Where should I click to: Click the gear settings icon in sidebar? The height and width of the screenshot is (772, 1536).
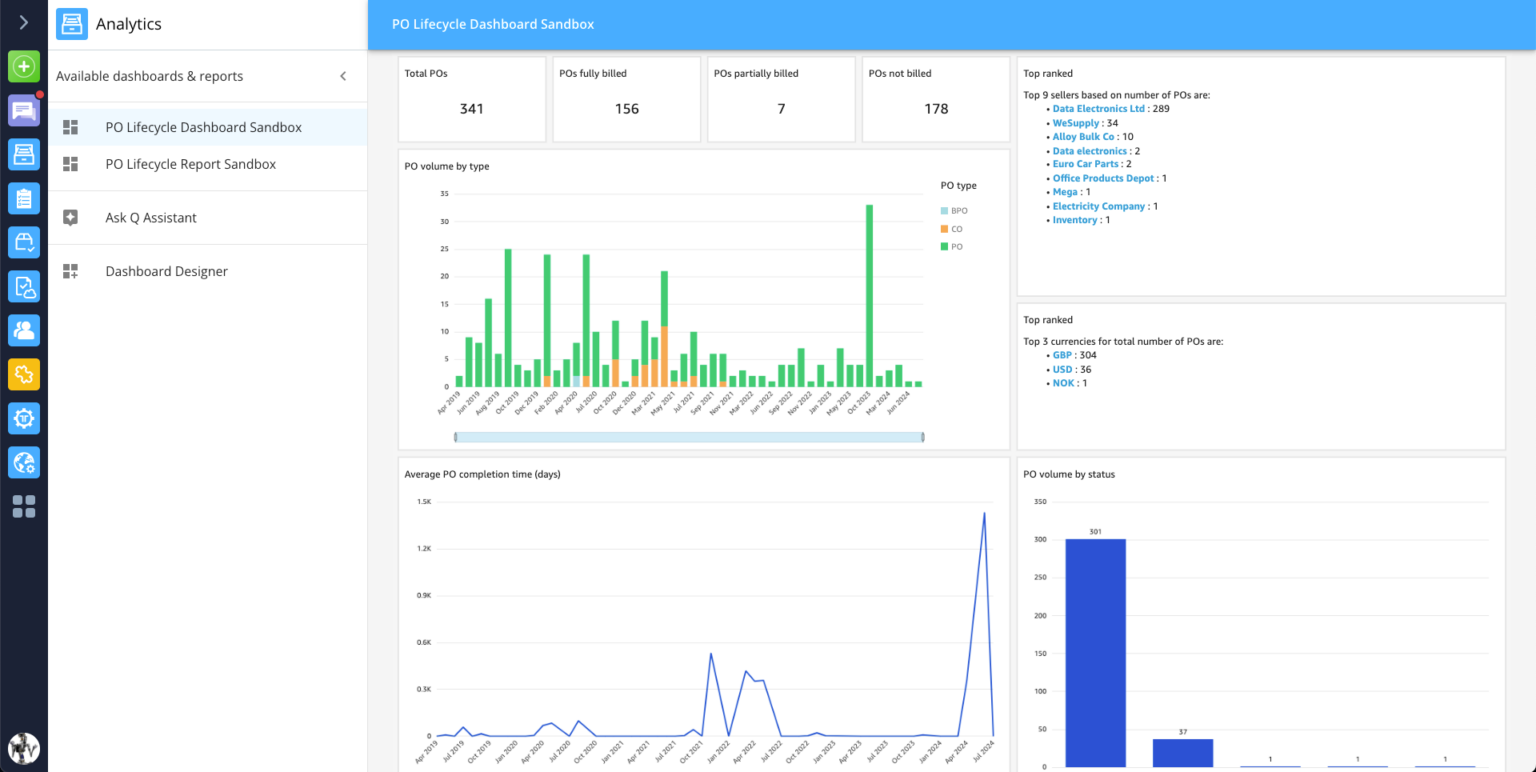24,418
